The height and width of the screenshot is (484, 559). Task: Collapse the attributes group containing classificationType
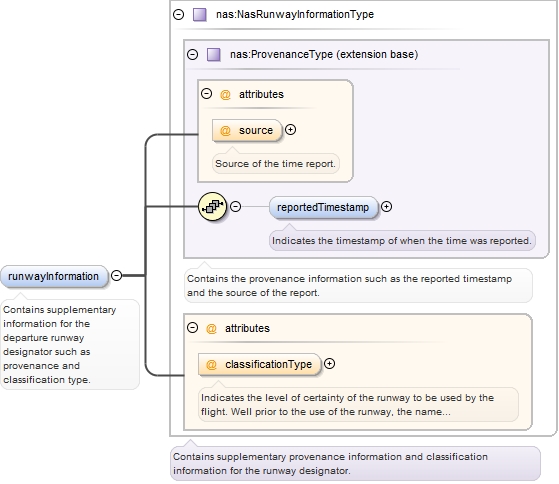(x=193, y=328)
